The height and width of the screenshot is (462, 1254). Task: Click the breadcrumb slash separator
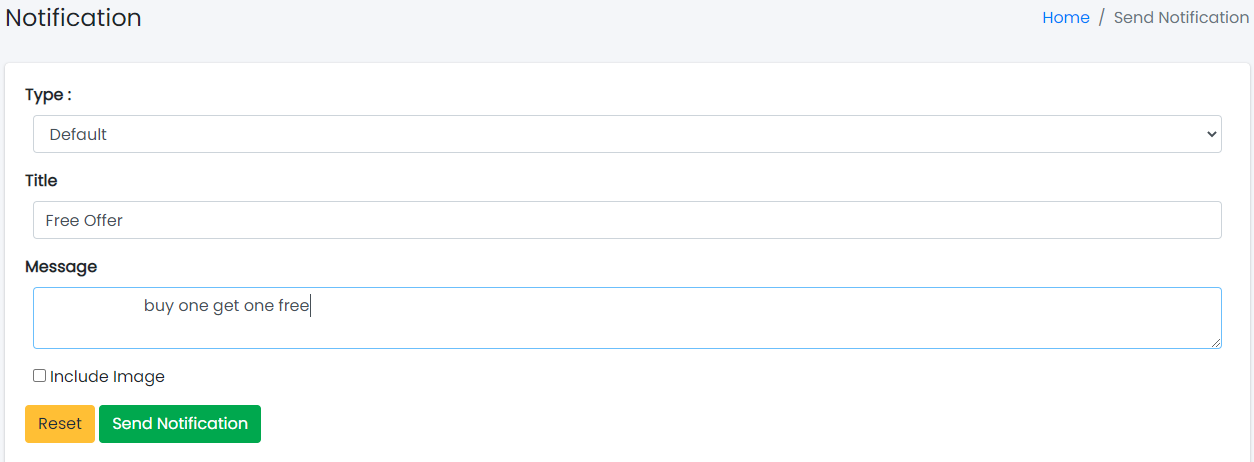click(x=1101, y=18)
